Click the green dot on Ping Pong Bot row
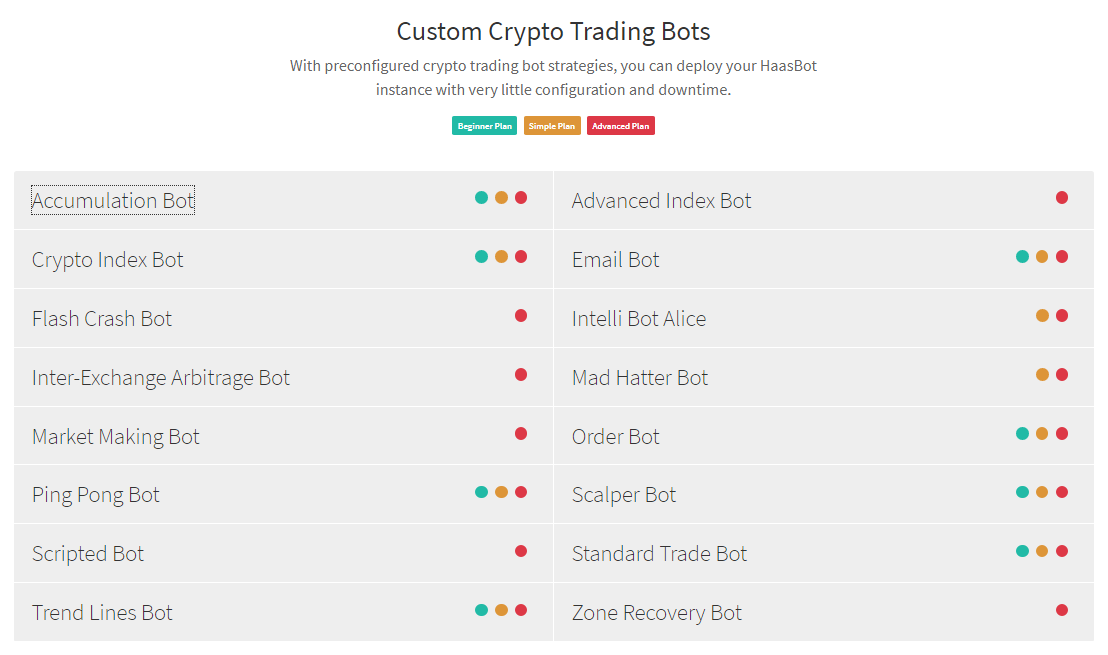Image resolution: width=1108 pixels, height=655 pixels. (481, 492)
